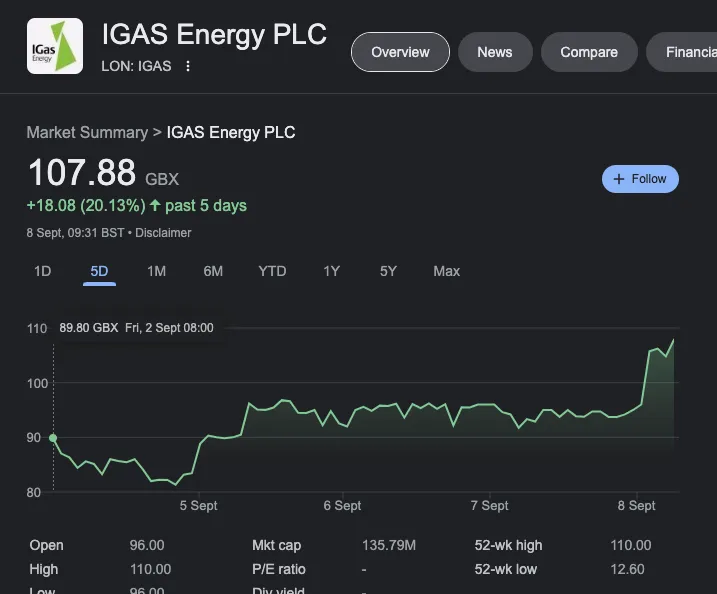
Task: Open the Market Summary breadcrumb link
Action: click(x=87, y=133)
